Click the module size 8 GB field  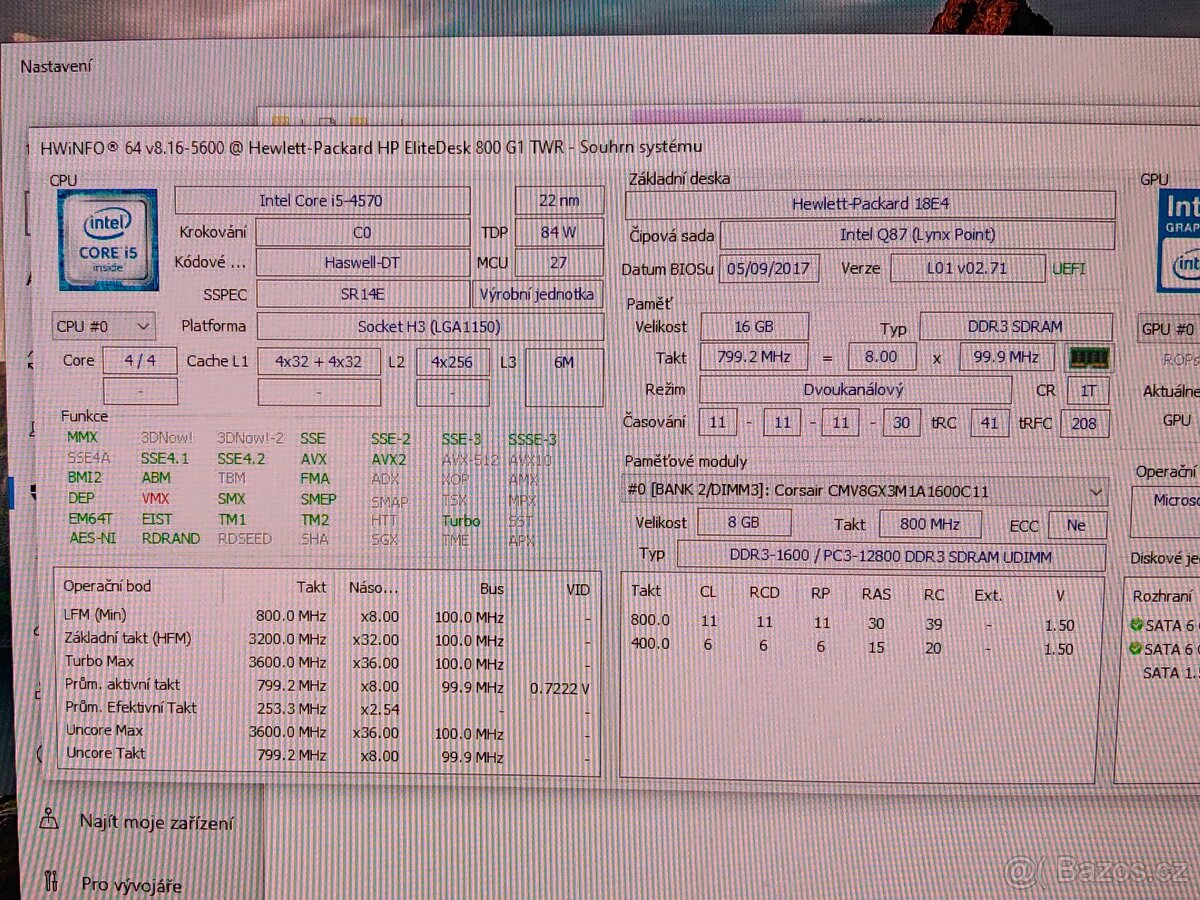click(744, 523)
